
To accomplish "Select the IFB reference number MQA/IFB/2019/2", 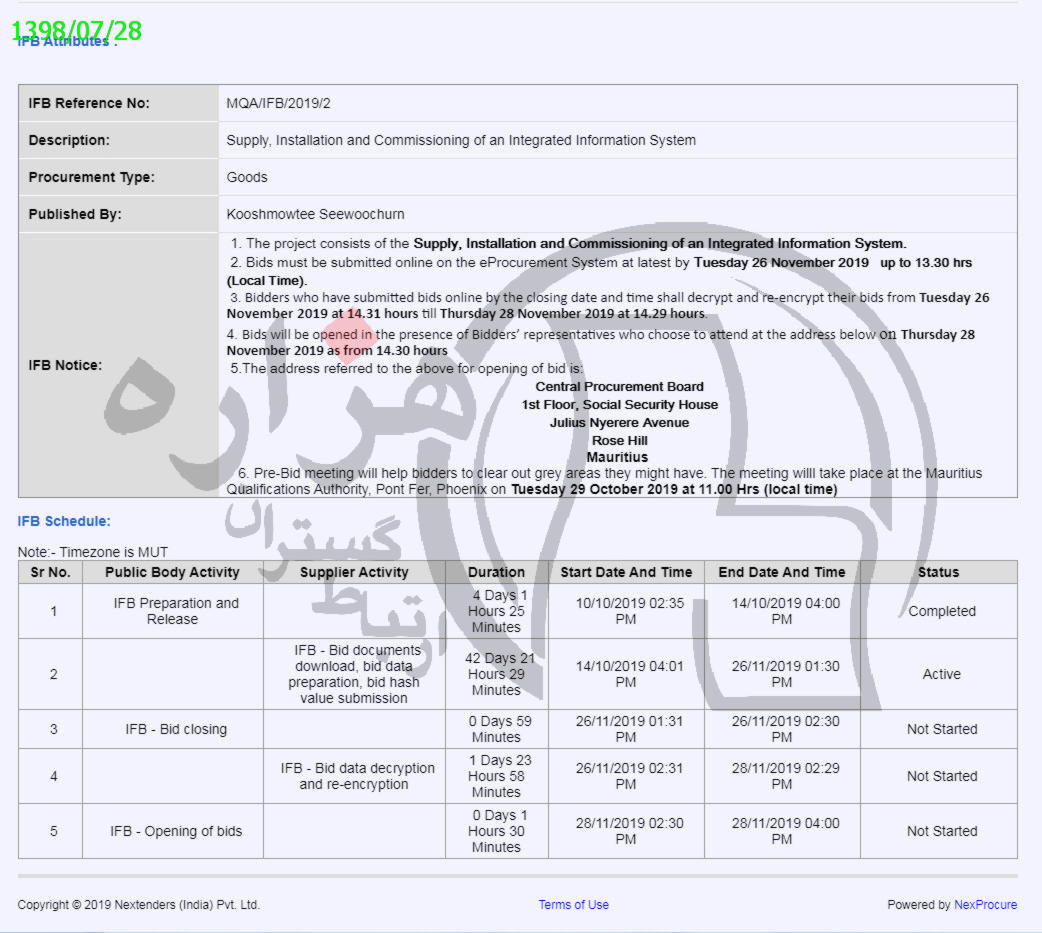I will click(278, 103).
